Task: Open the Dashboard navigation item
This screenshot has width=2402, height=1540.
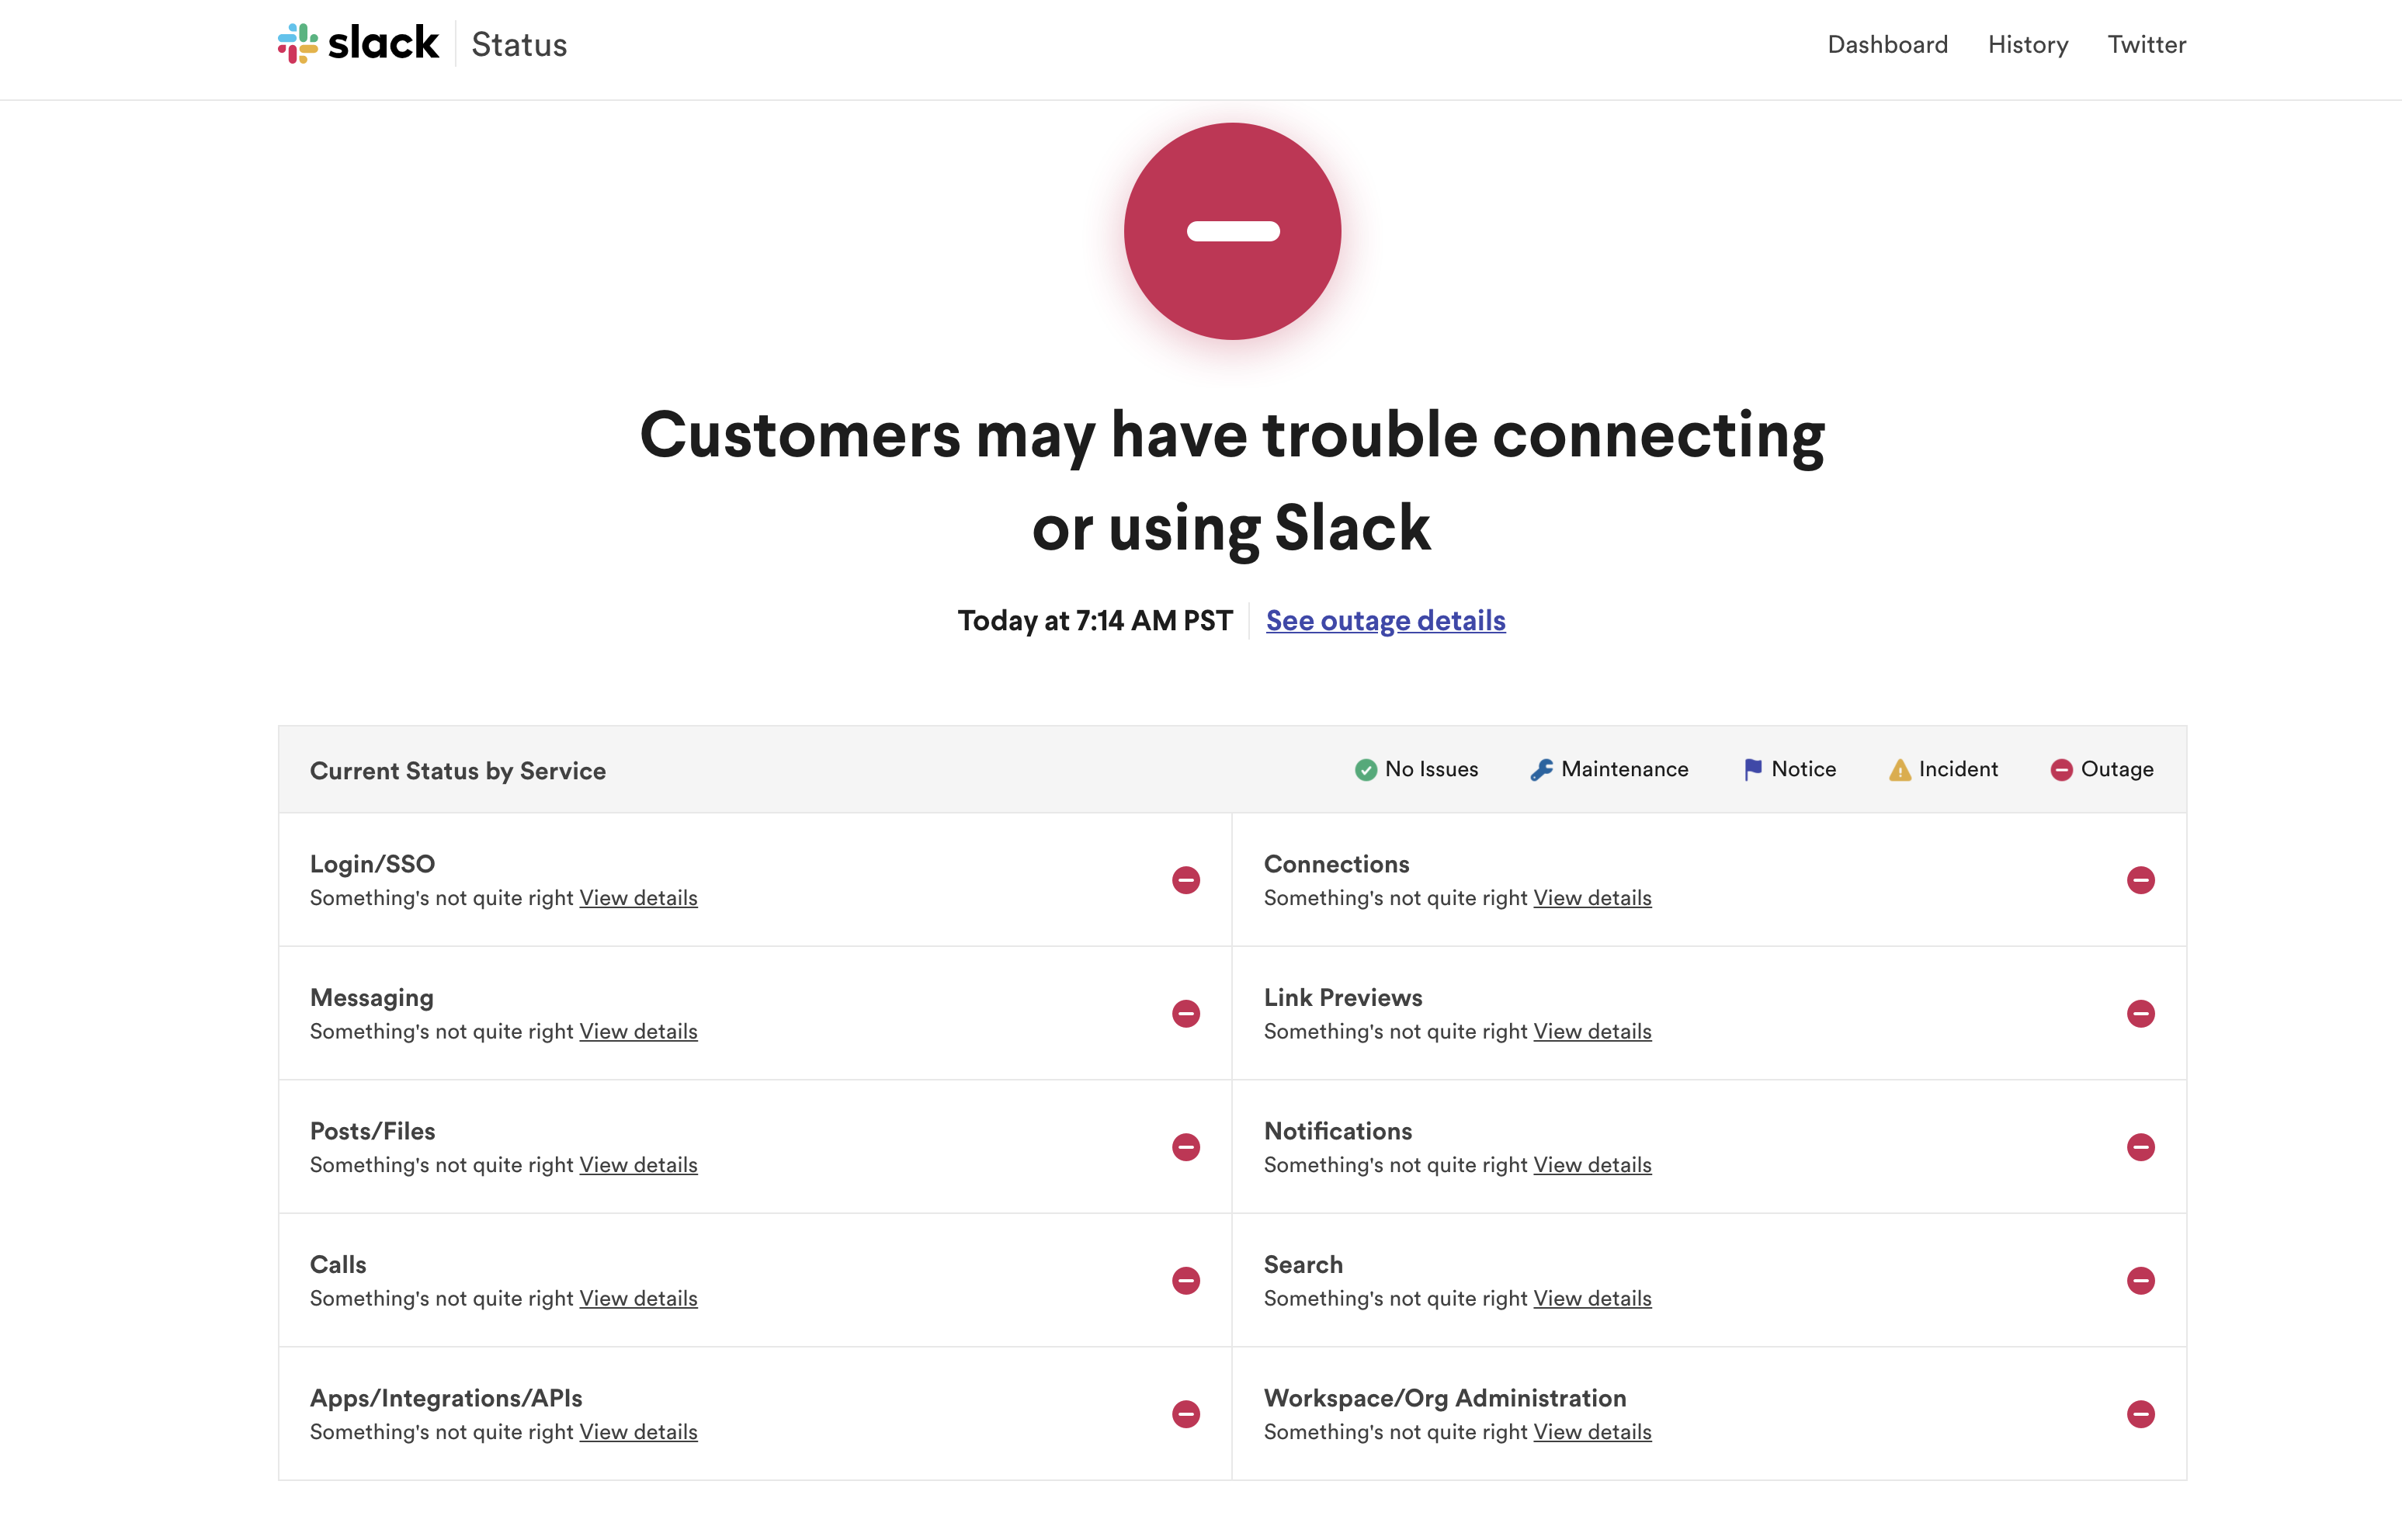Action: tap(1887, 45)
